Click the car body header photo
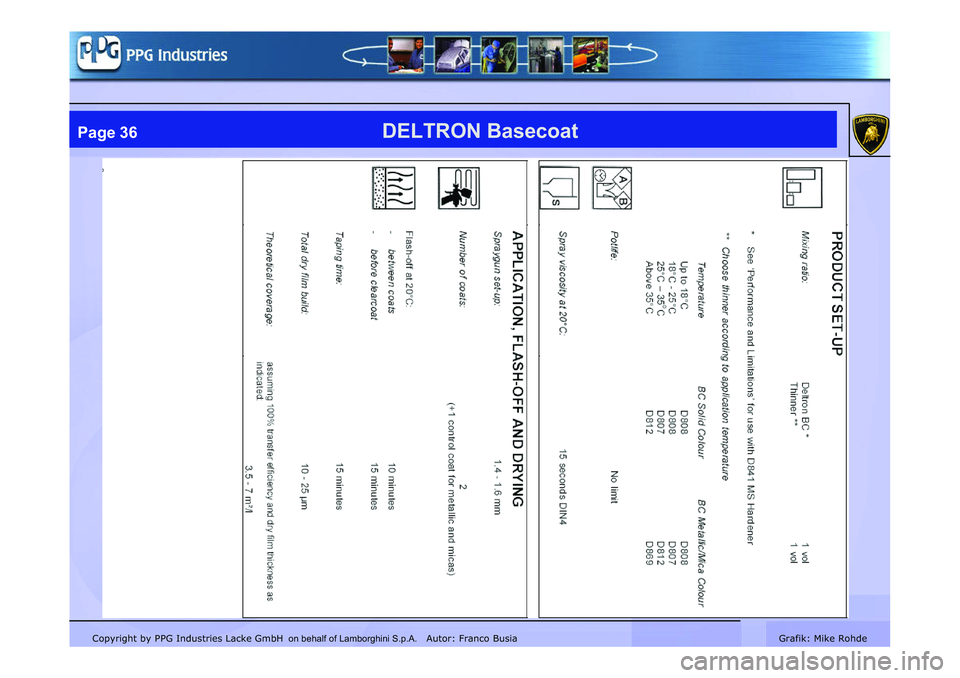 [452, 55]
